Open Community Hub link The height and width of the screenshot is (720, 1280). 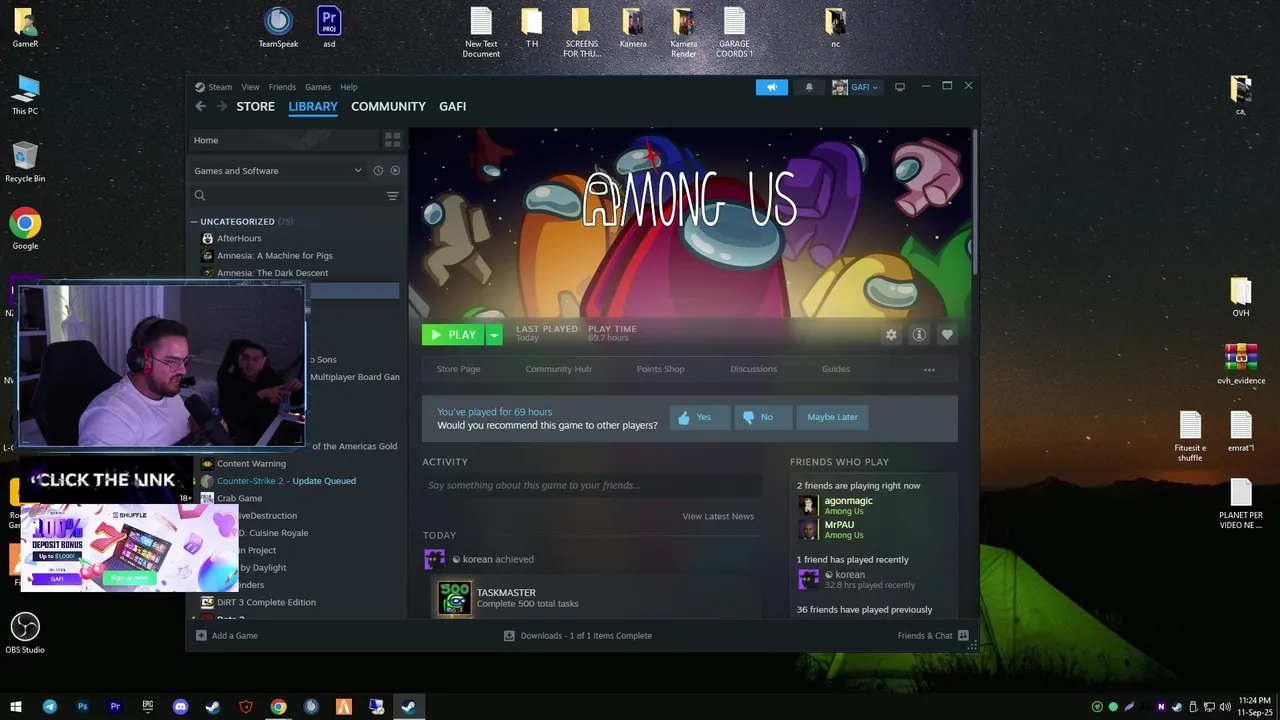(x=558, y=369)
